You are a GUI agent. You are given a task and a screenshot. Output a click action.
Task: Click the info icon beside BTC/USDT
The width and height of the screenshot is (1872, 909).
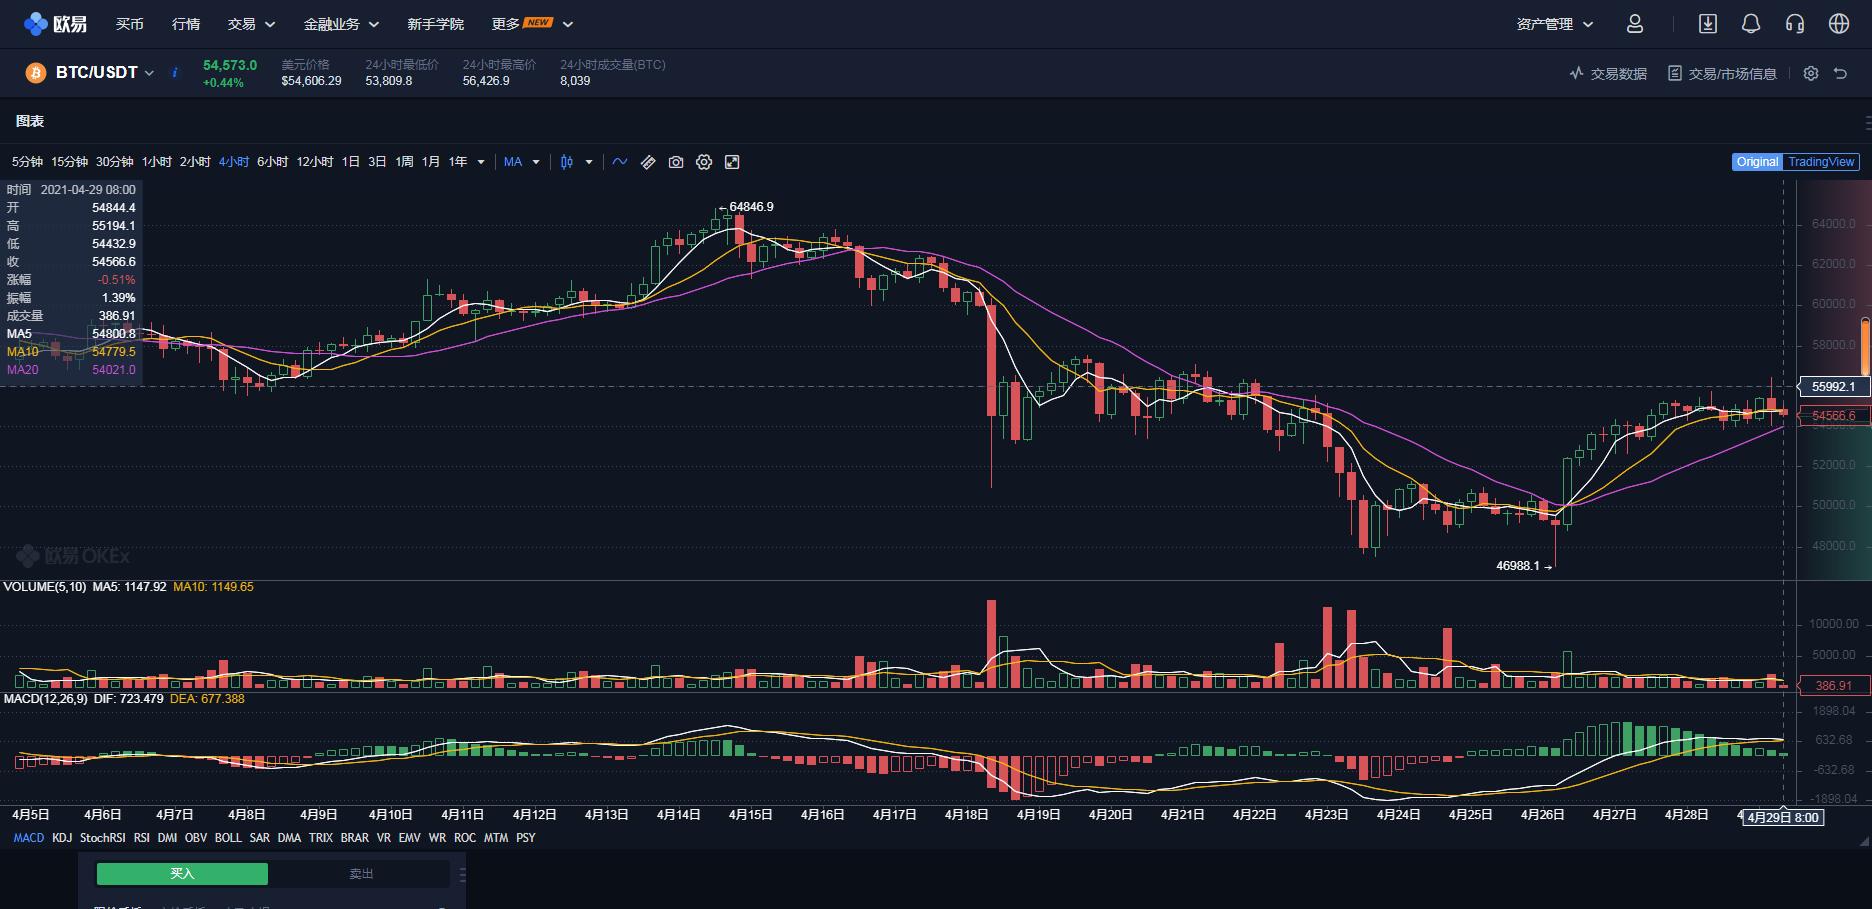(x=175, y=72)
